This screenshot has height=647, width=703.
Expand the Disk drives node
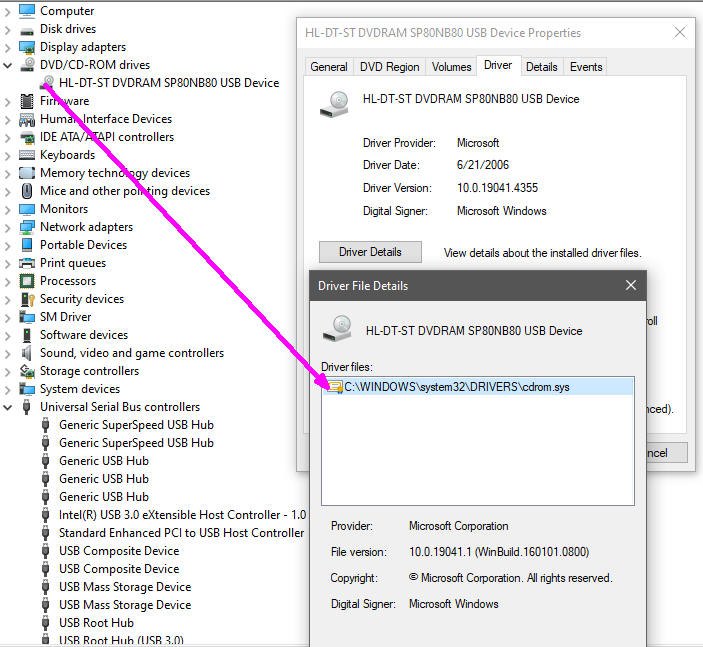[x=7, y=30]
